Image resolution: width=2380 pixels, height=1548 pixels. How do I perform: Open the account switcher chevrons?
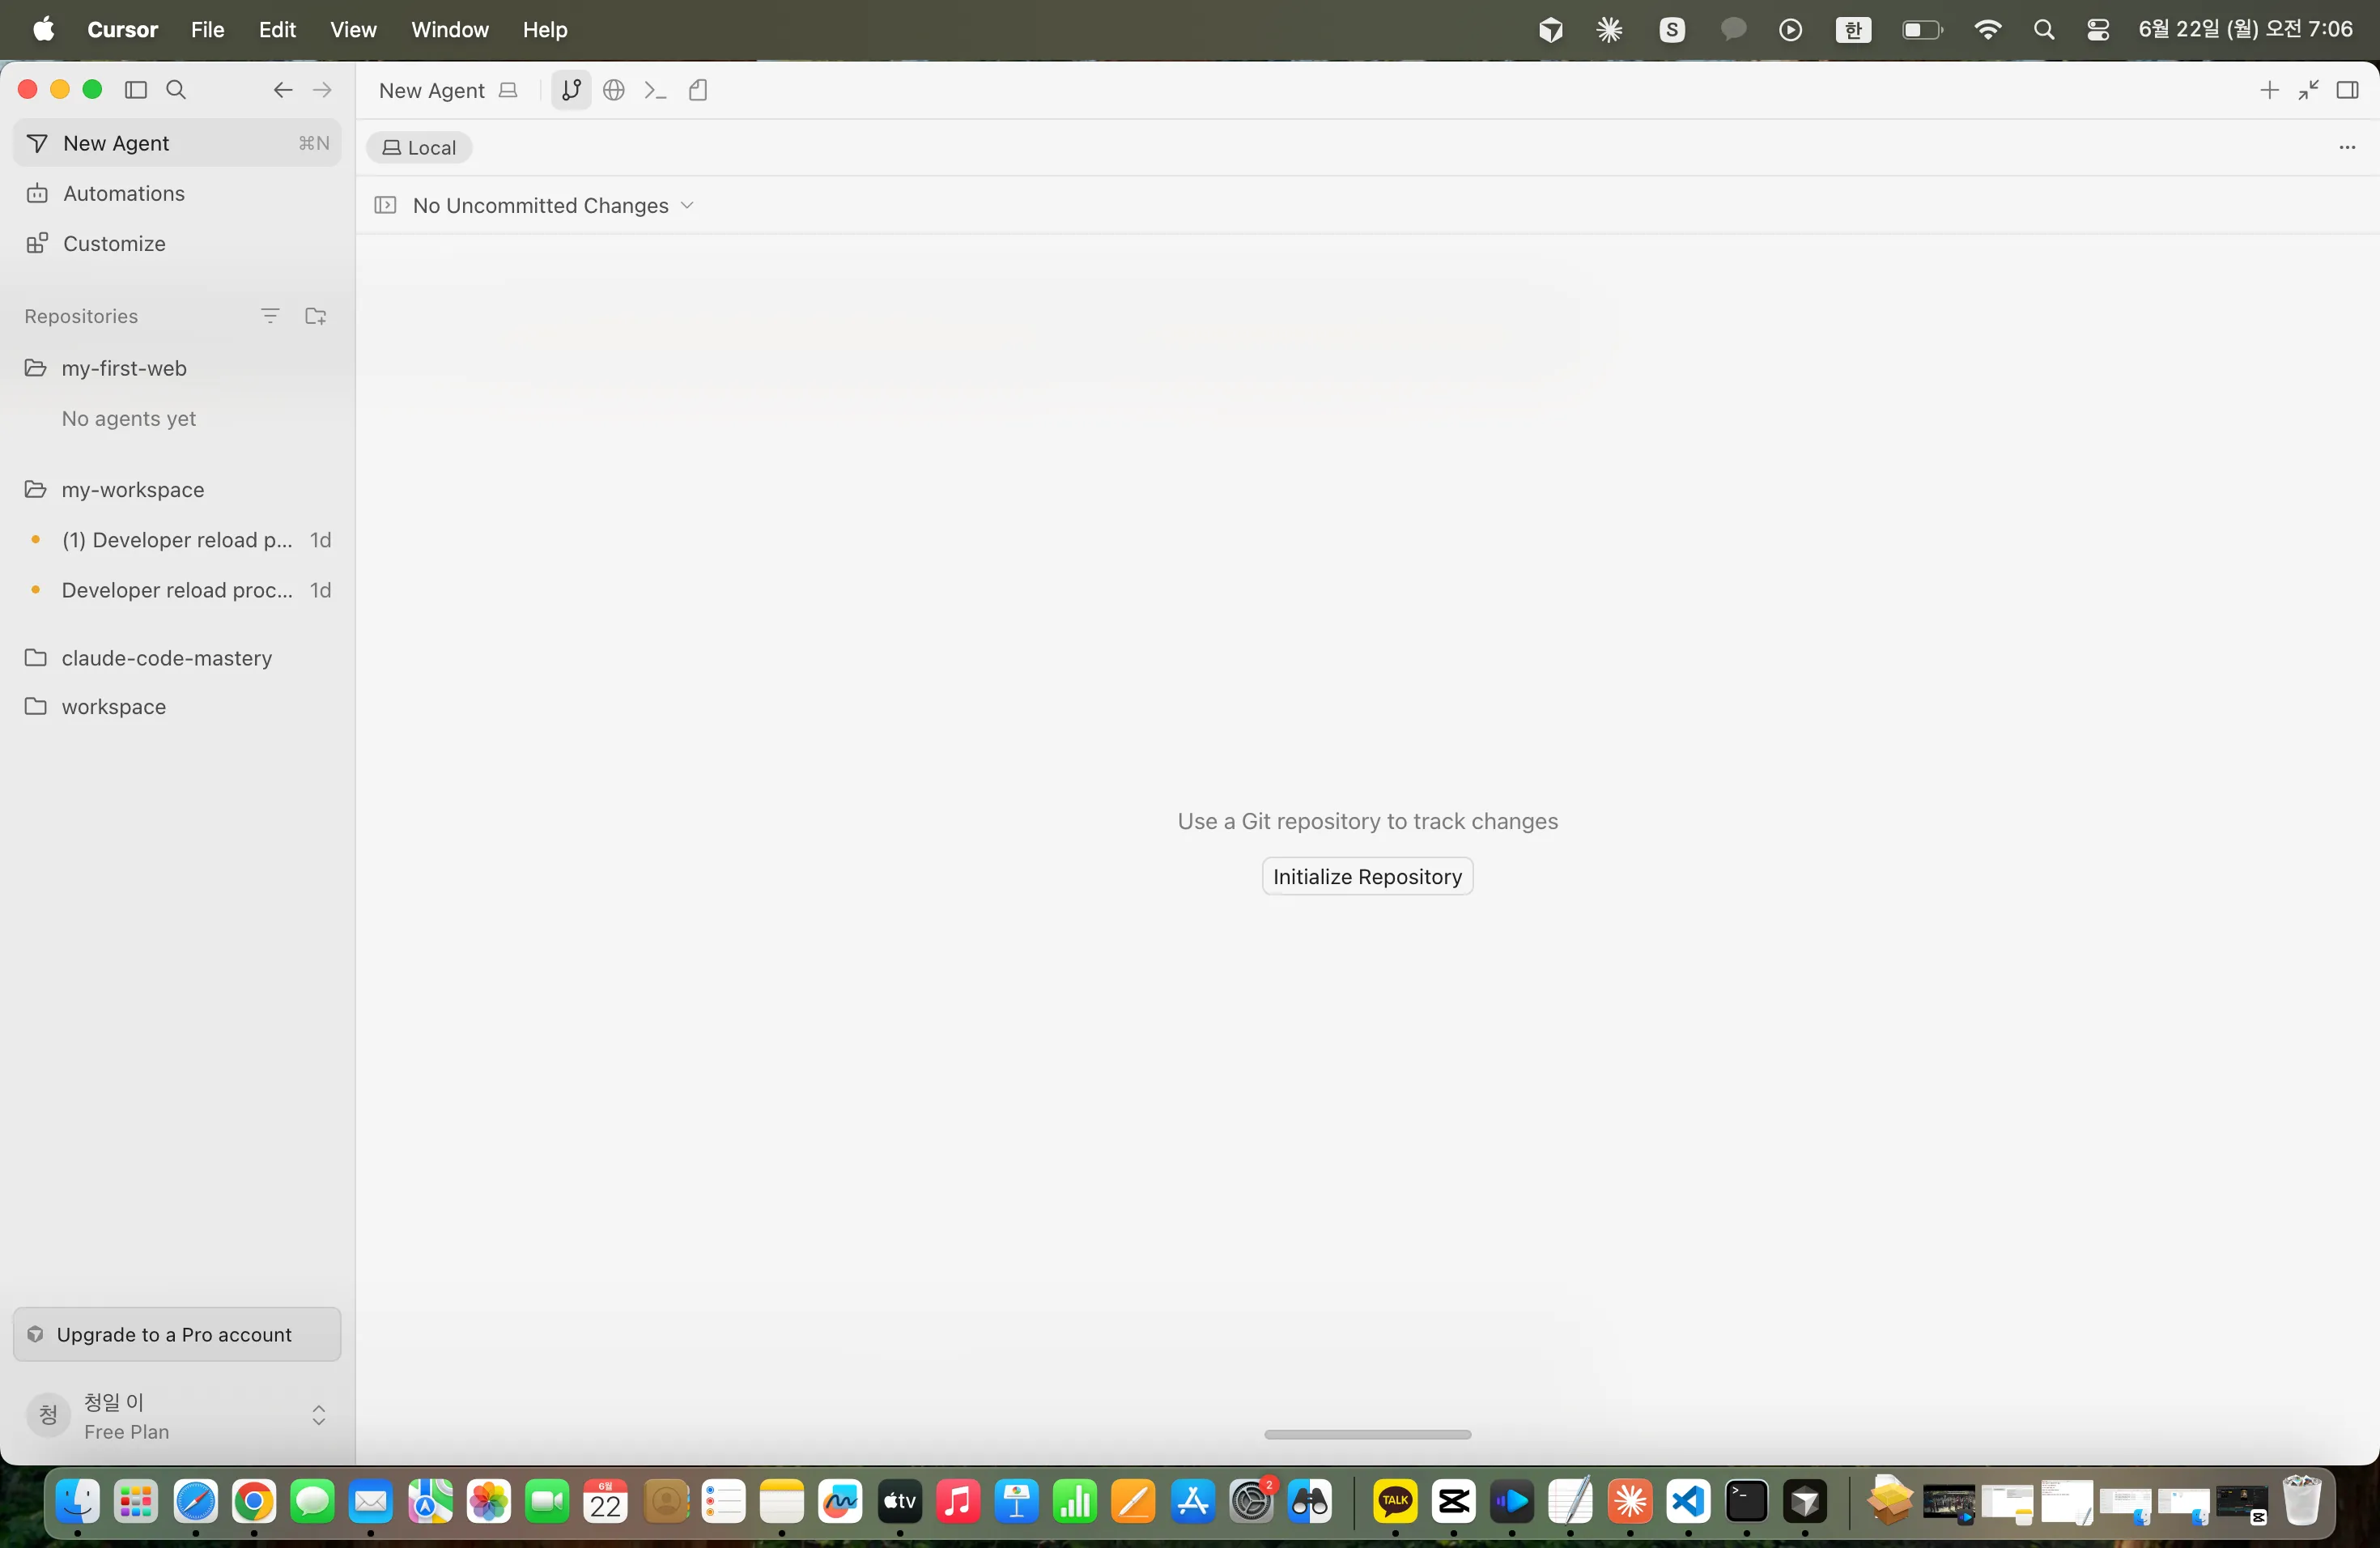[x=319, y=1415]
